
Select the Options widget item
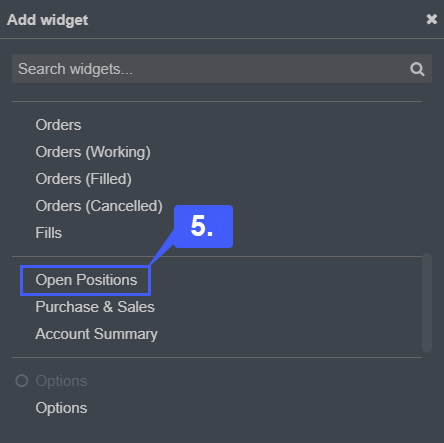[61, 408]
